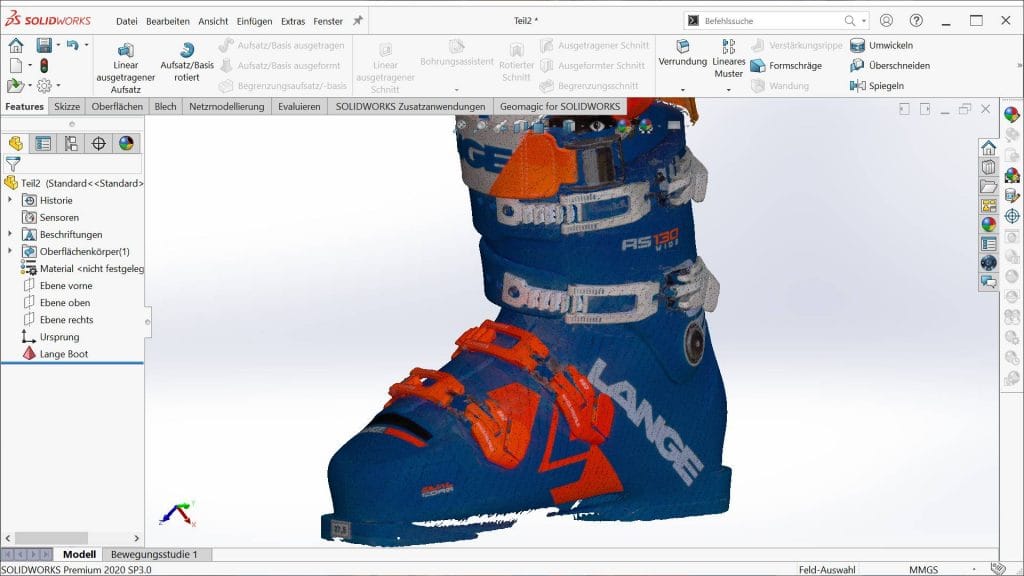This screenshot has height=576, width=1024.
Task: Click the feature tree filter funnel icon
Action: 12,164
